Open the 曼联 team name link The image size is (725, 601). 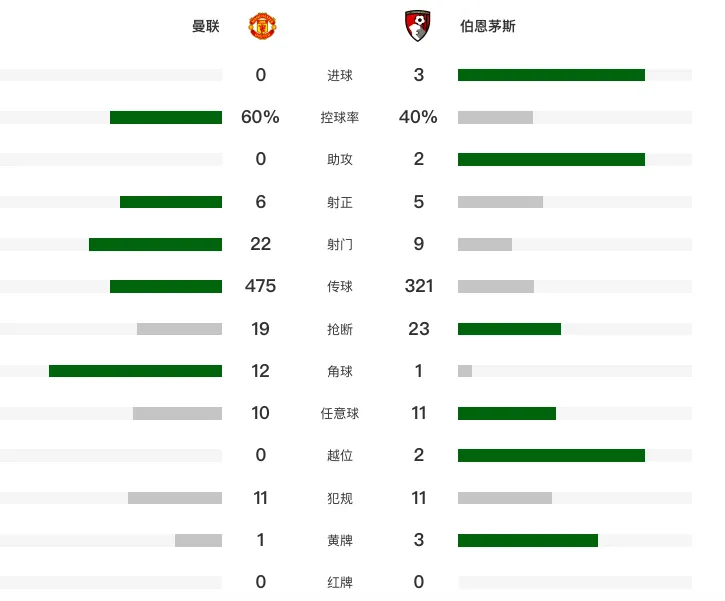tap(206, 26)
